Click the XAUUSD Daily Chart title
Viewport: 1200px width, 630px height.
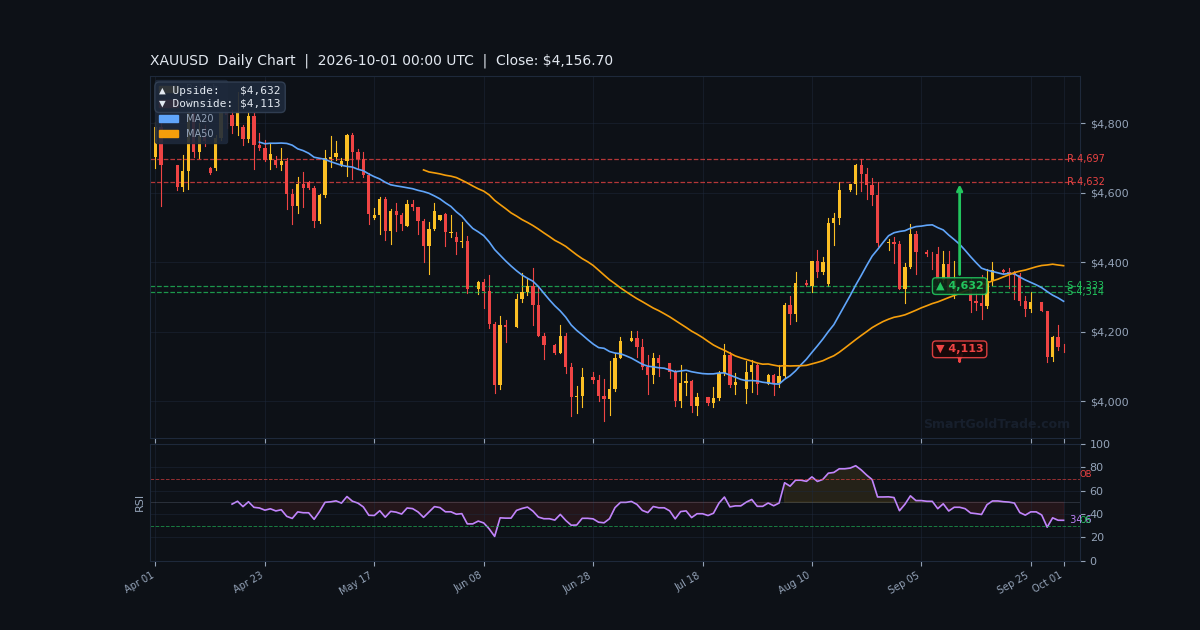click(223, 61)
